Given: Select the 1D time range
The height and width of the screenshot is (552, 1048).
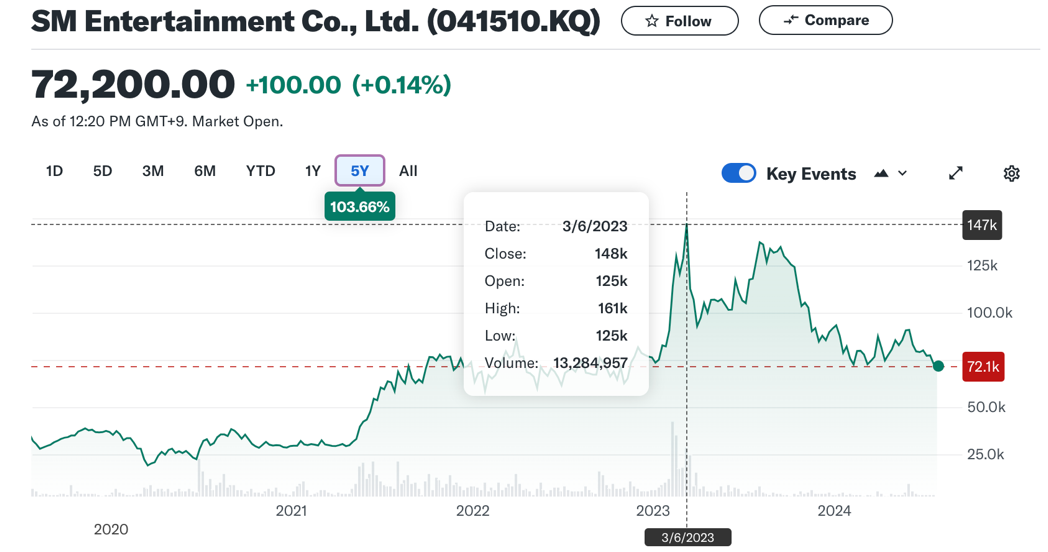Looking at the screenshot, I should [x=54, y=171].
